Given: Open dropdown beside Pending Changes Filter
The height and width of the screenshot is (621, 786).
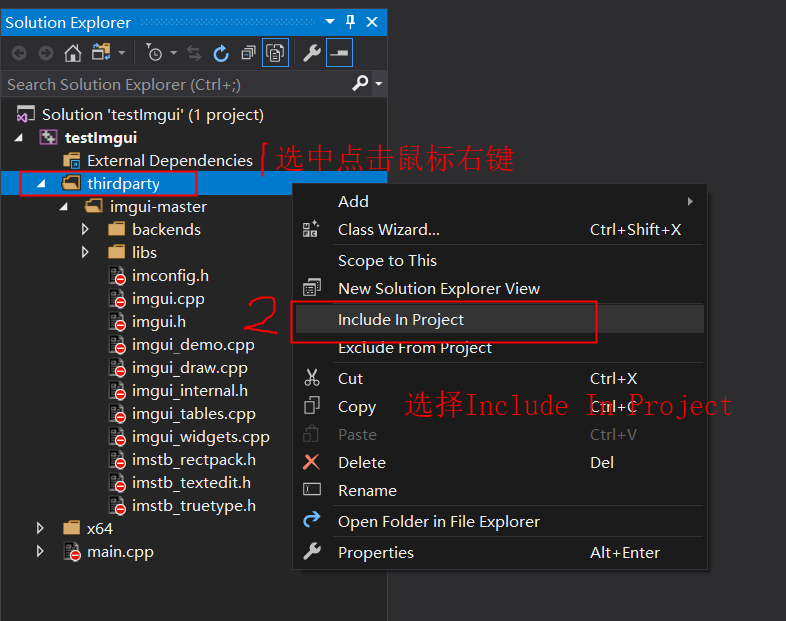Looking at the screenshot, I should pos(173,52).
